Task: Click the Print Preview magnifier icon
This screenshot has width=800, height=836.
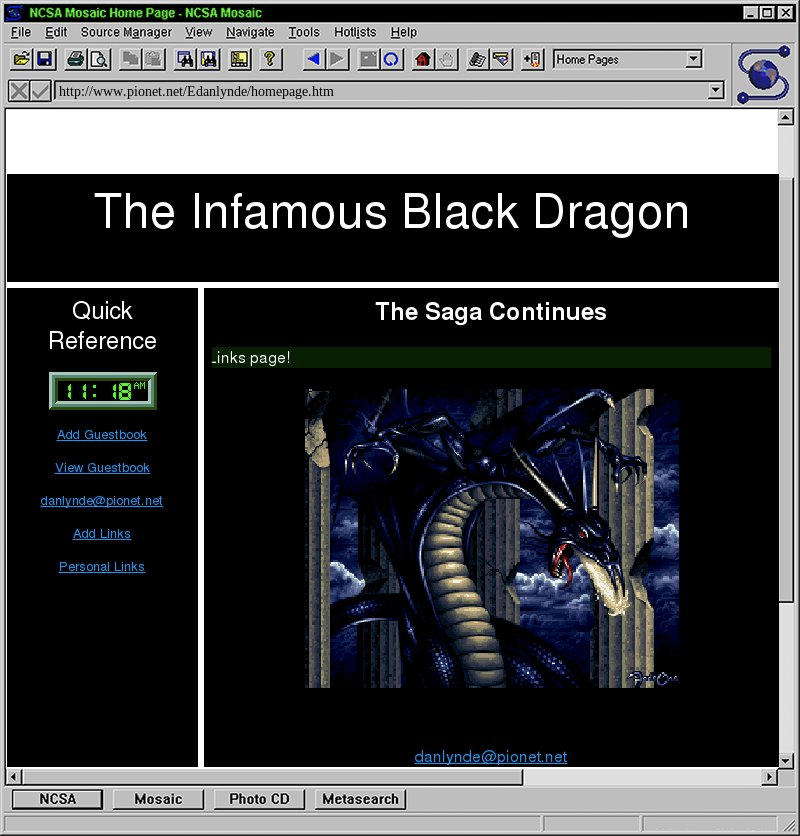Action: coord(99,60)
